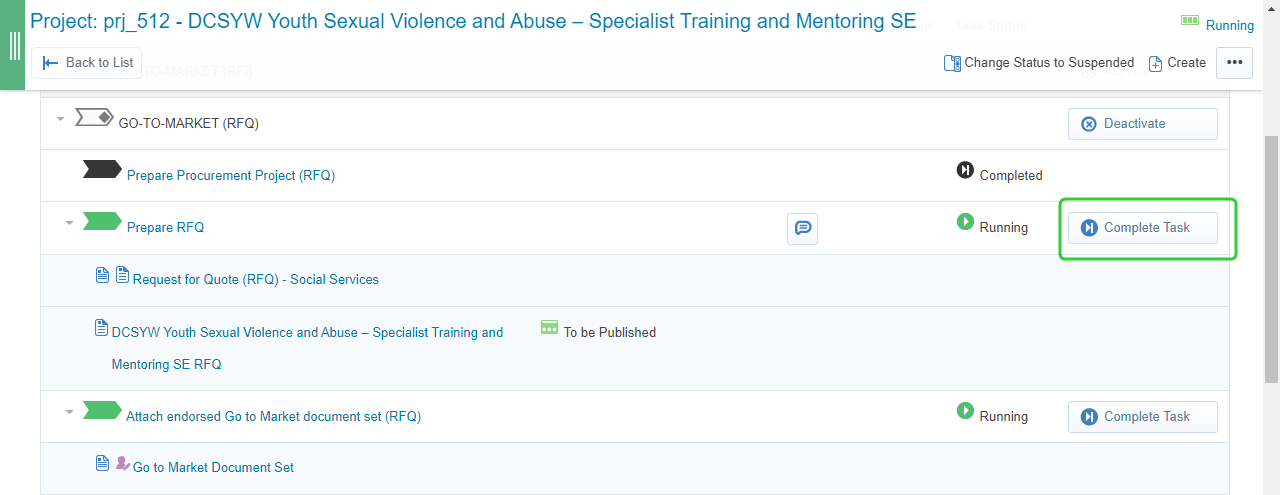Click the To be Published text

(x=610, y=332)
